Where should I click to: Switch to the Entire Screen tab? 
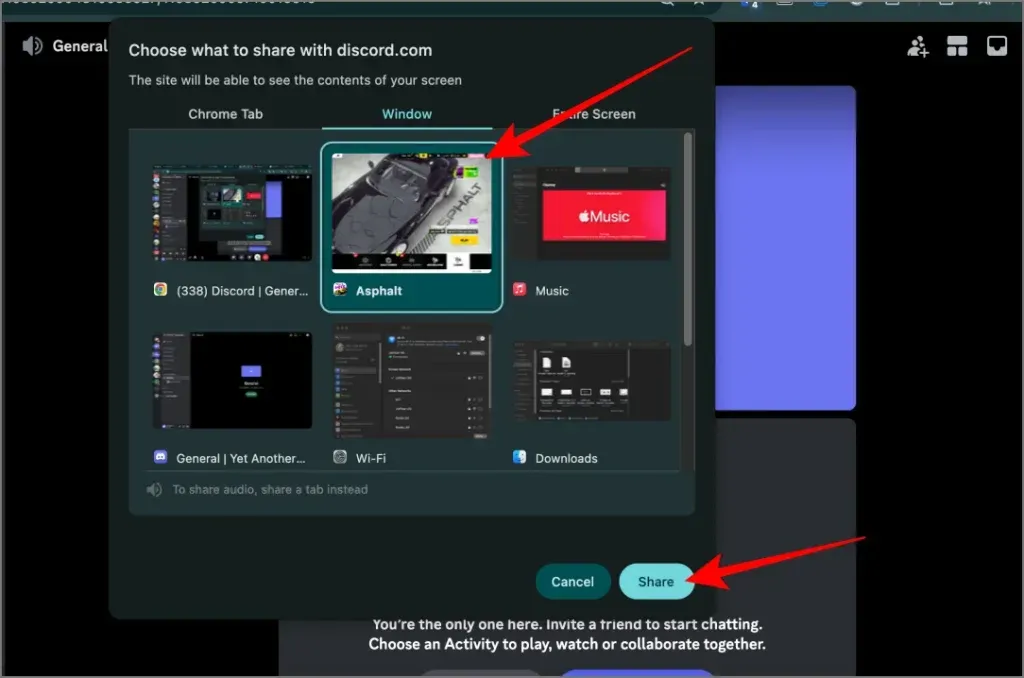click(594, 114)
